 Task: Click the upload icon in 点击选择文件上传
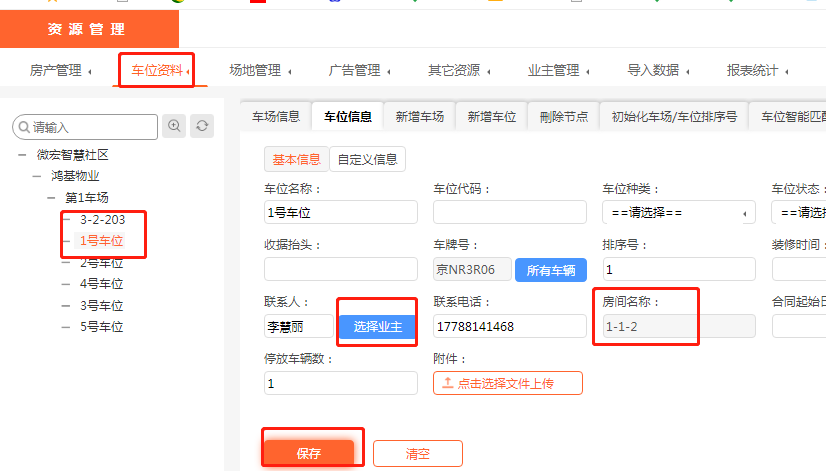[x=447, y=383]
